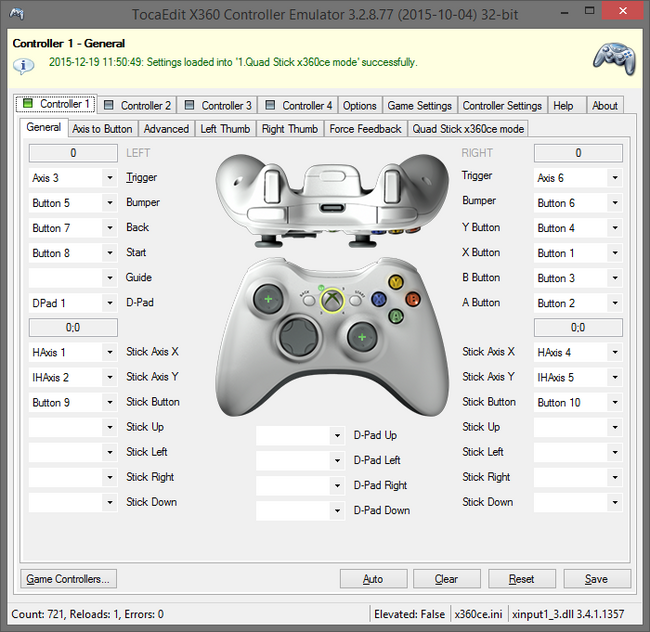Open Quad Stick x360ce mode sub-tab
650x632 pixels.
(468, 129)
